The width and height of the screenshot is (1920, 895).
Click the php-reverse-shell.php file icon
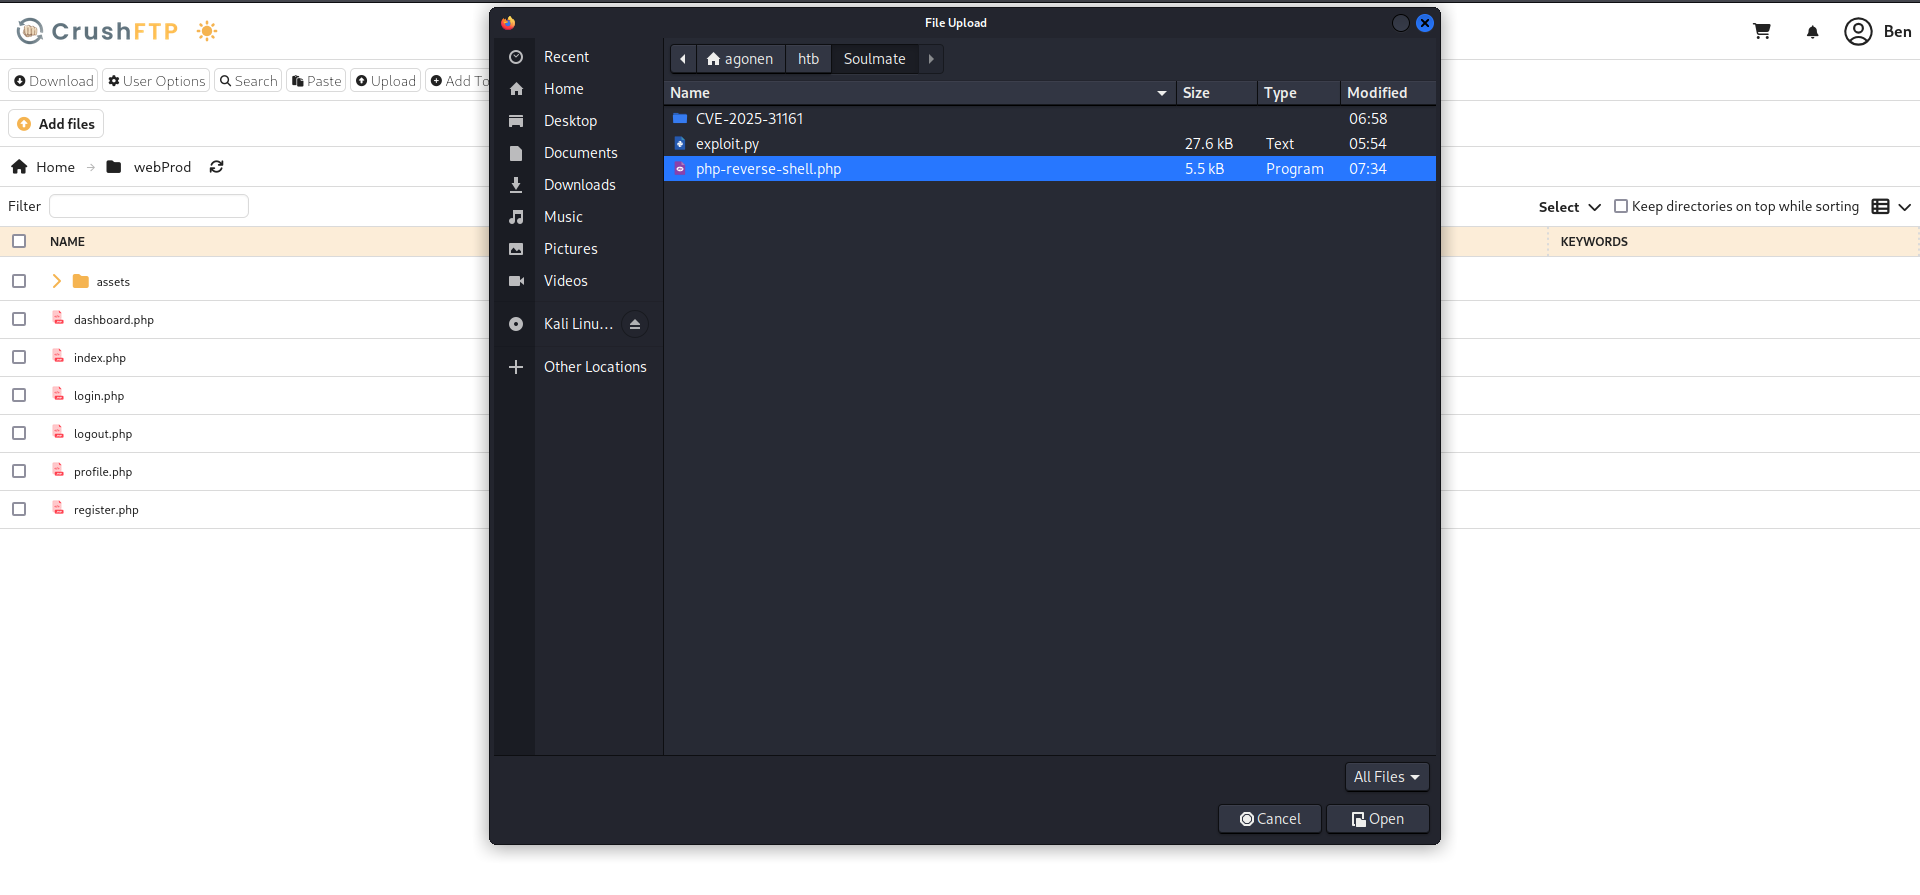680,168
